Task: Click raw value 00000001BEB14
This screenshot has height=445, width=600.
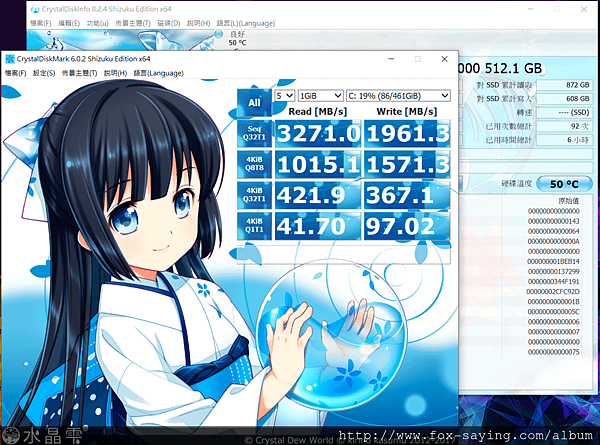Action: coord(553,261)
